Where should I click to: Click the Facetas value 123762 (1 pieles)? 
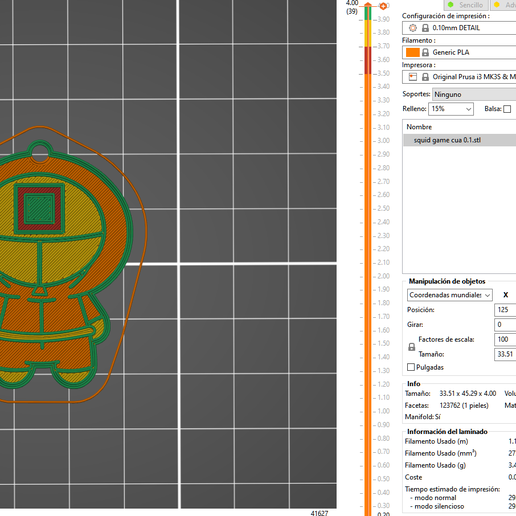pos(464,406)
